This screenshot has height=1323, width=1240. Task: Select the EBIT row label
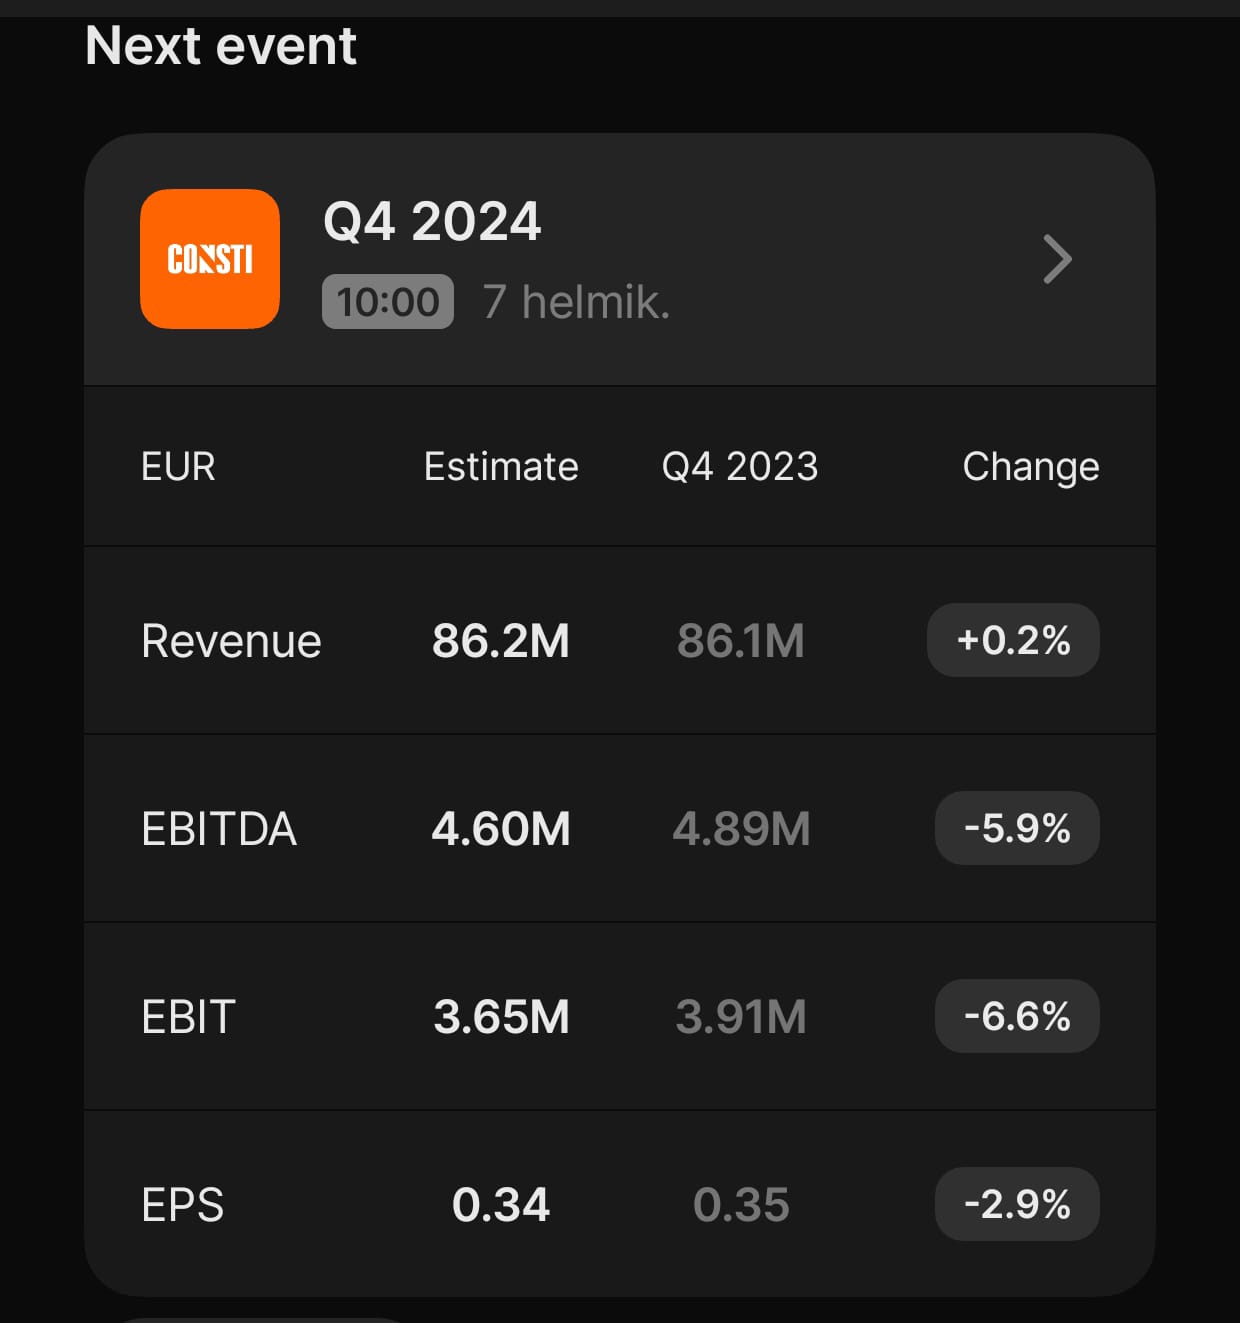coord(188,1017)
